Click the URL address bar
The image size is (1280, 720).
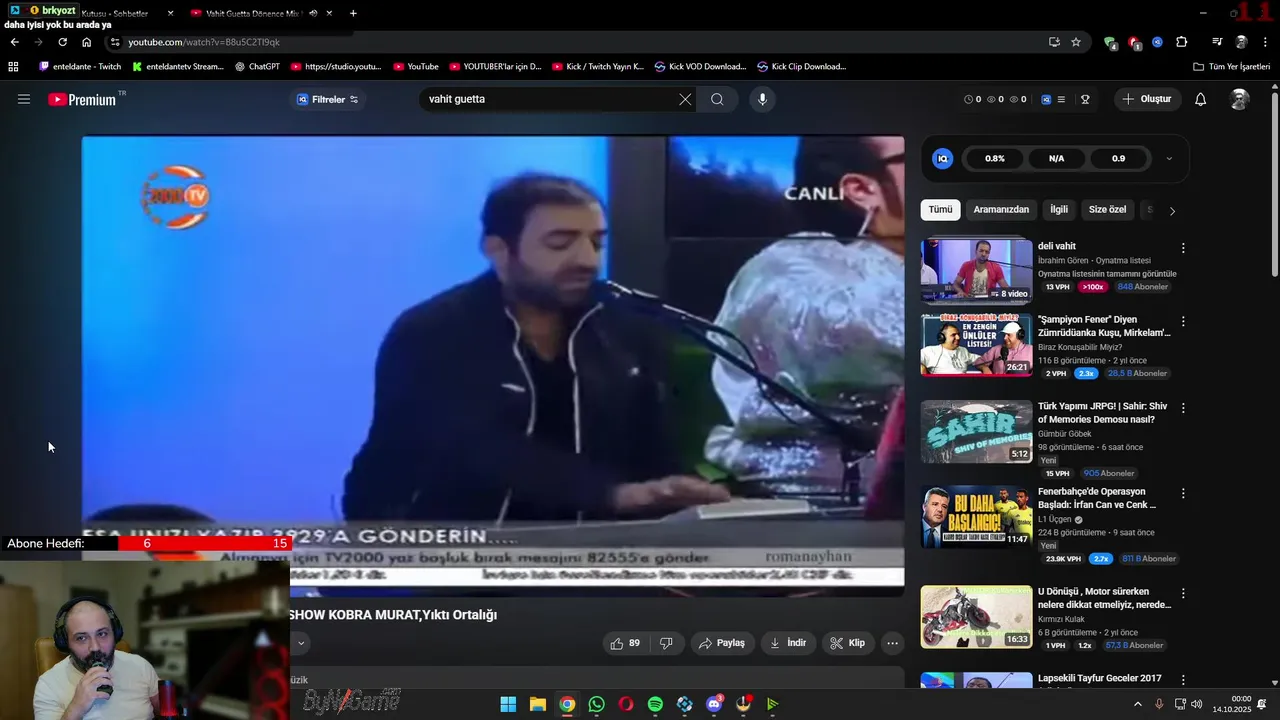580,42
